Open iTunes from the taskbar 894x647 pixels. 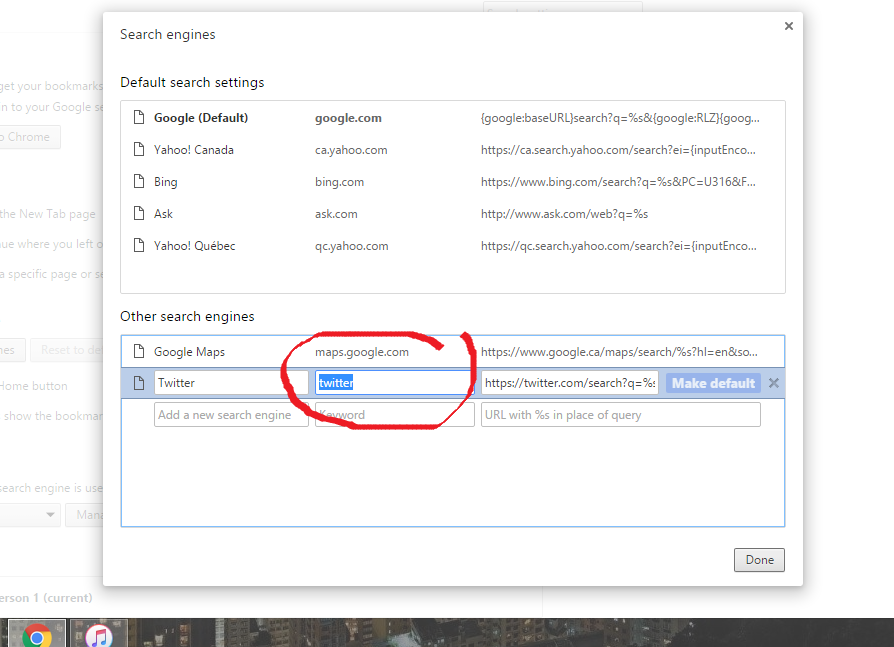coord(99,634)
